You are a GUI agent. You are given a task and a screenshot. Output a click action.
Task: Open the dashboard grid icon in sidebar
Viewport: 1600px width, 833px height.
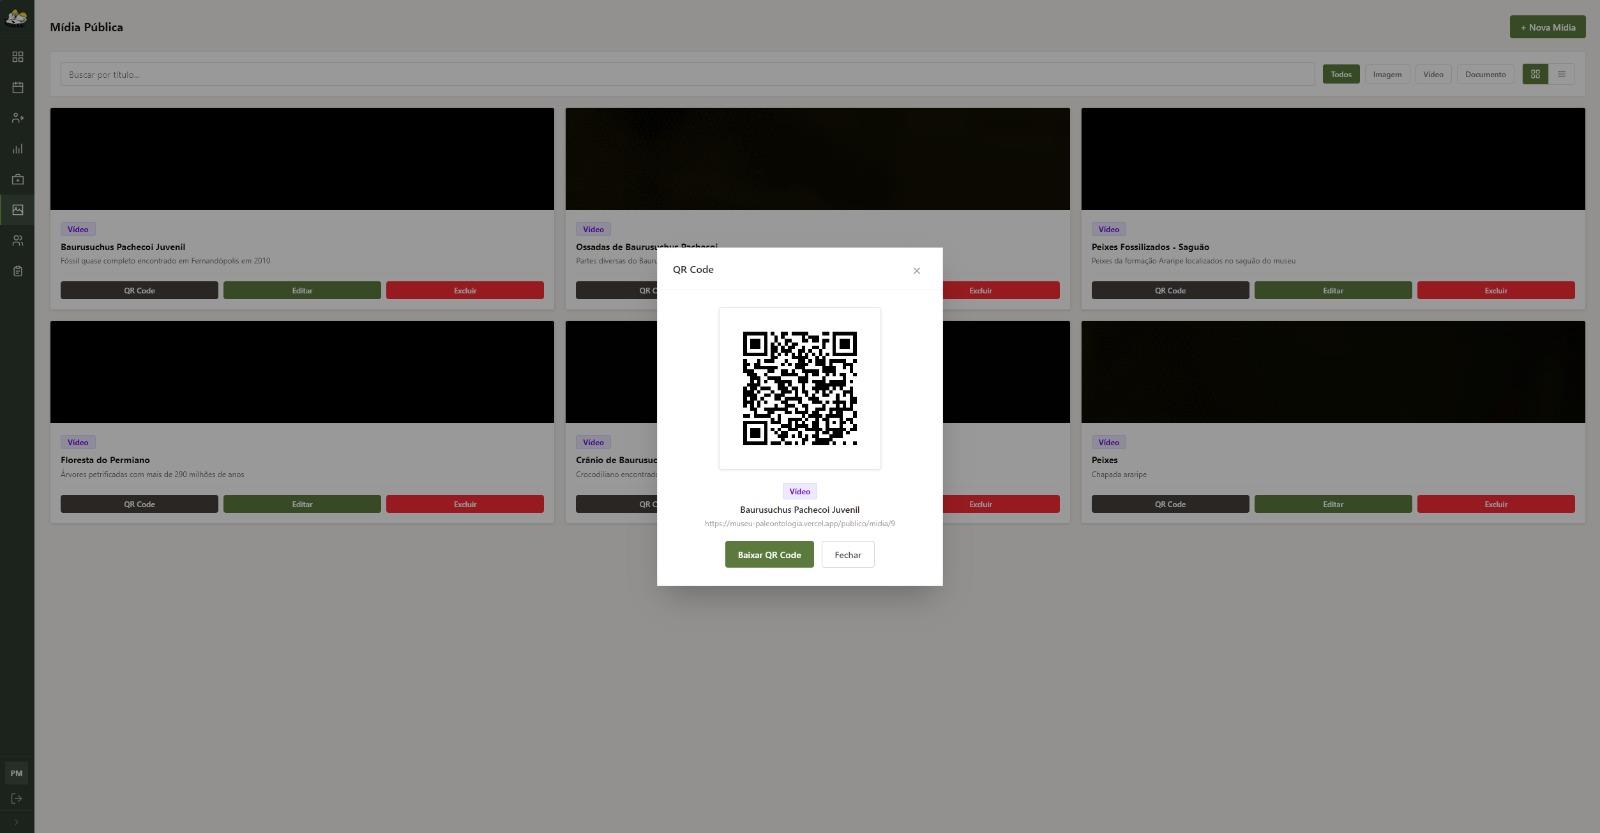[17, 57]
